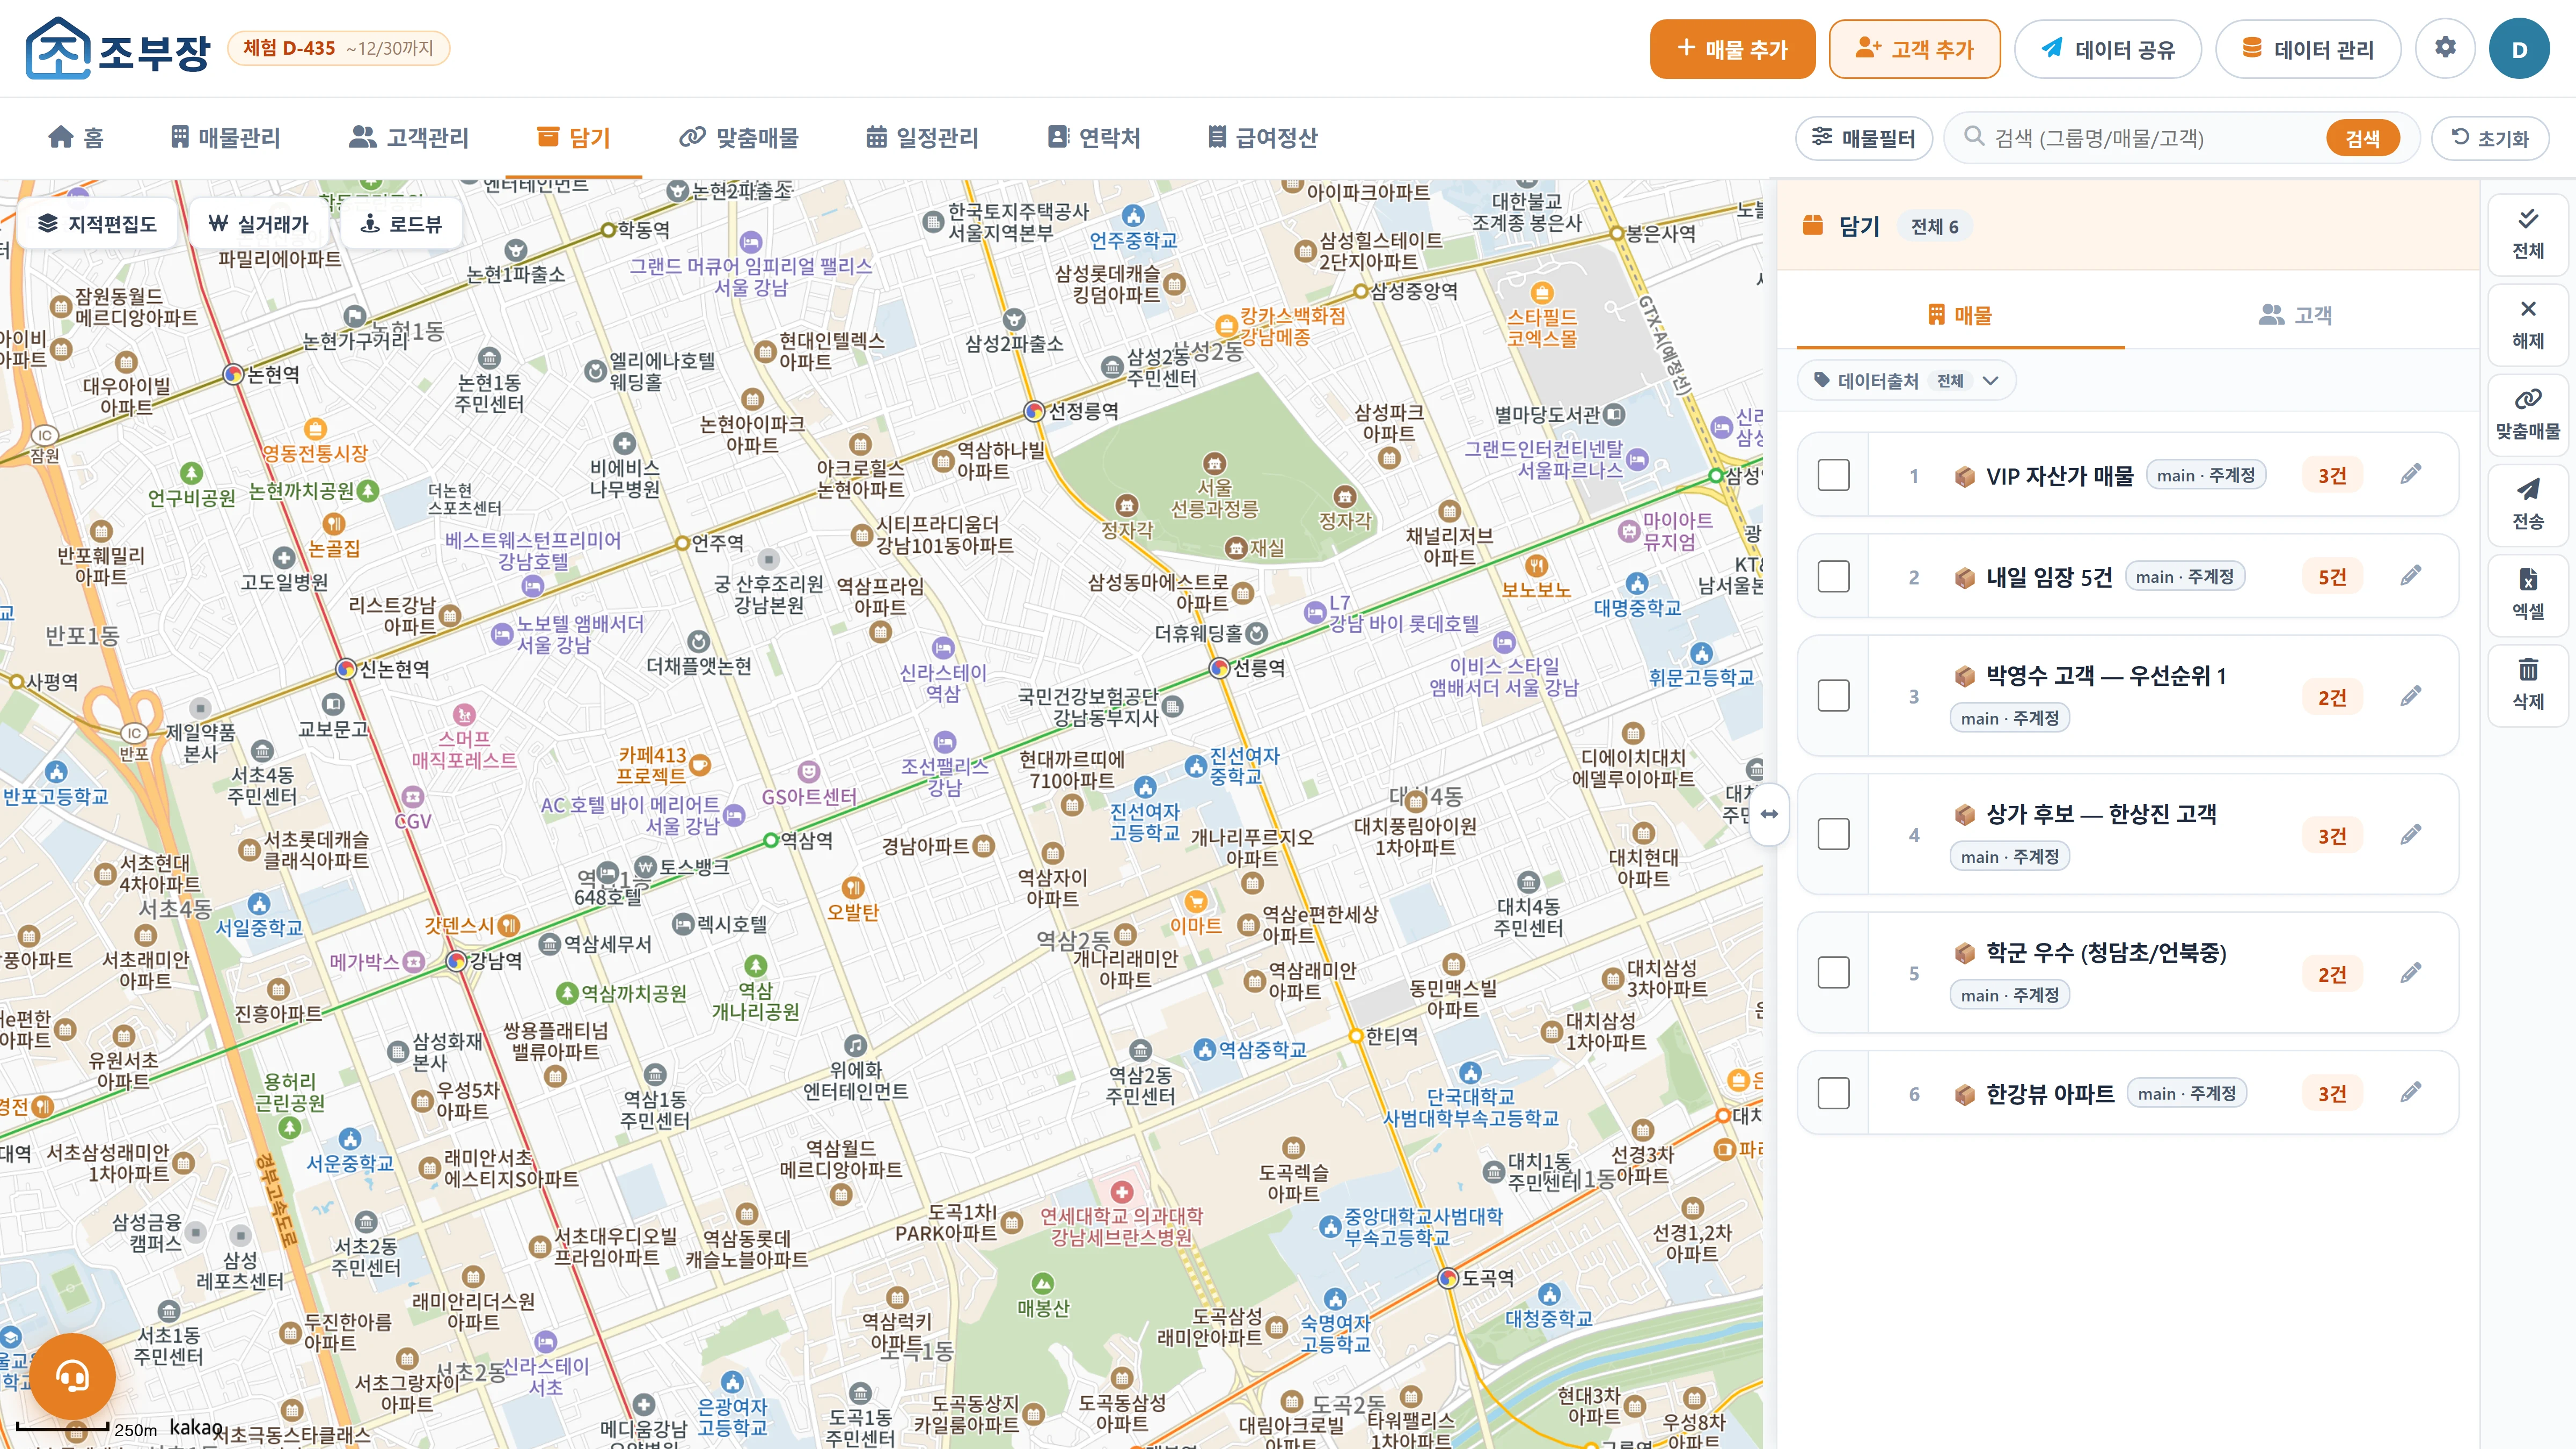This screenshot has width=2576, height=1449.
Task: Open the settings gear icon
Action: click(2445, 48)
